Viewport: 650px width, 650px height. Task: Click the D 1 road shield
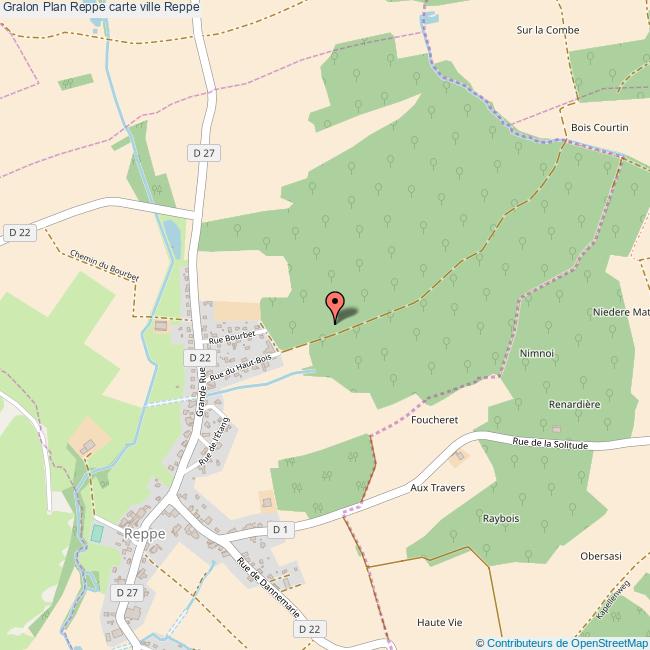click(281, 529)
